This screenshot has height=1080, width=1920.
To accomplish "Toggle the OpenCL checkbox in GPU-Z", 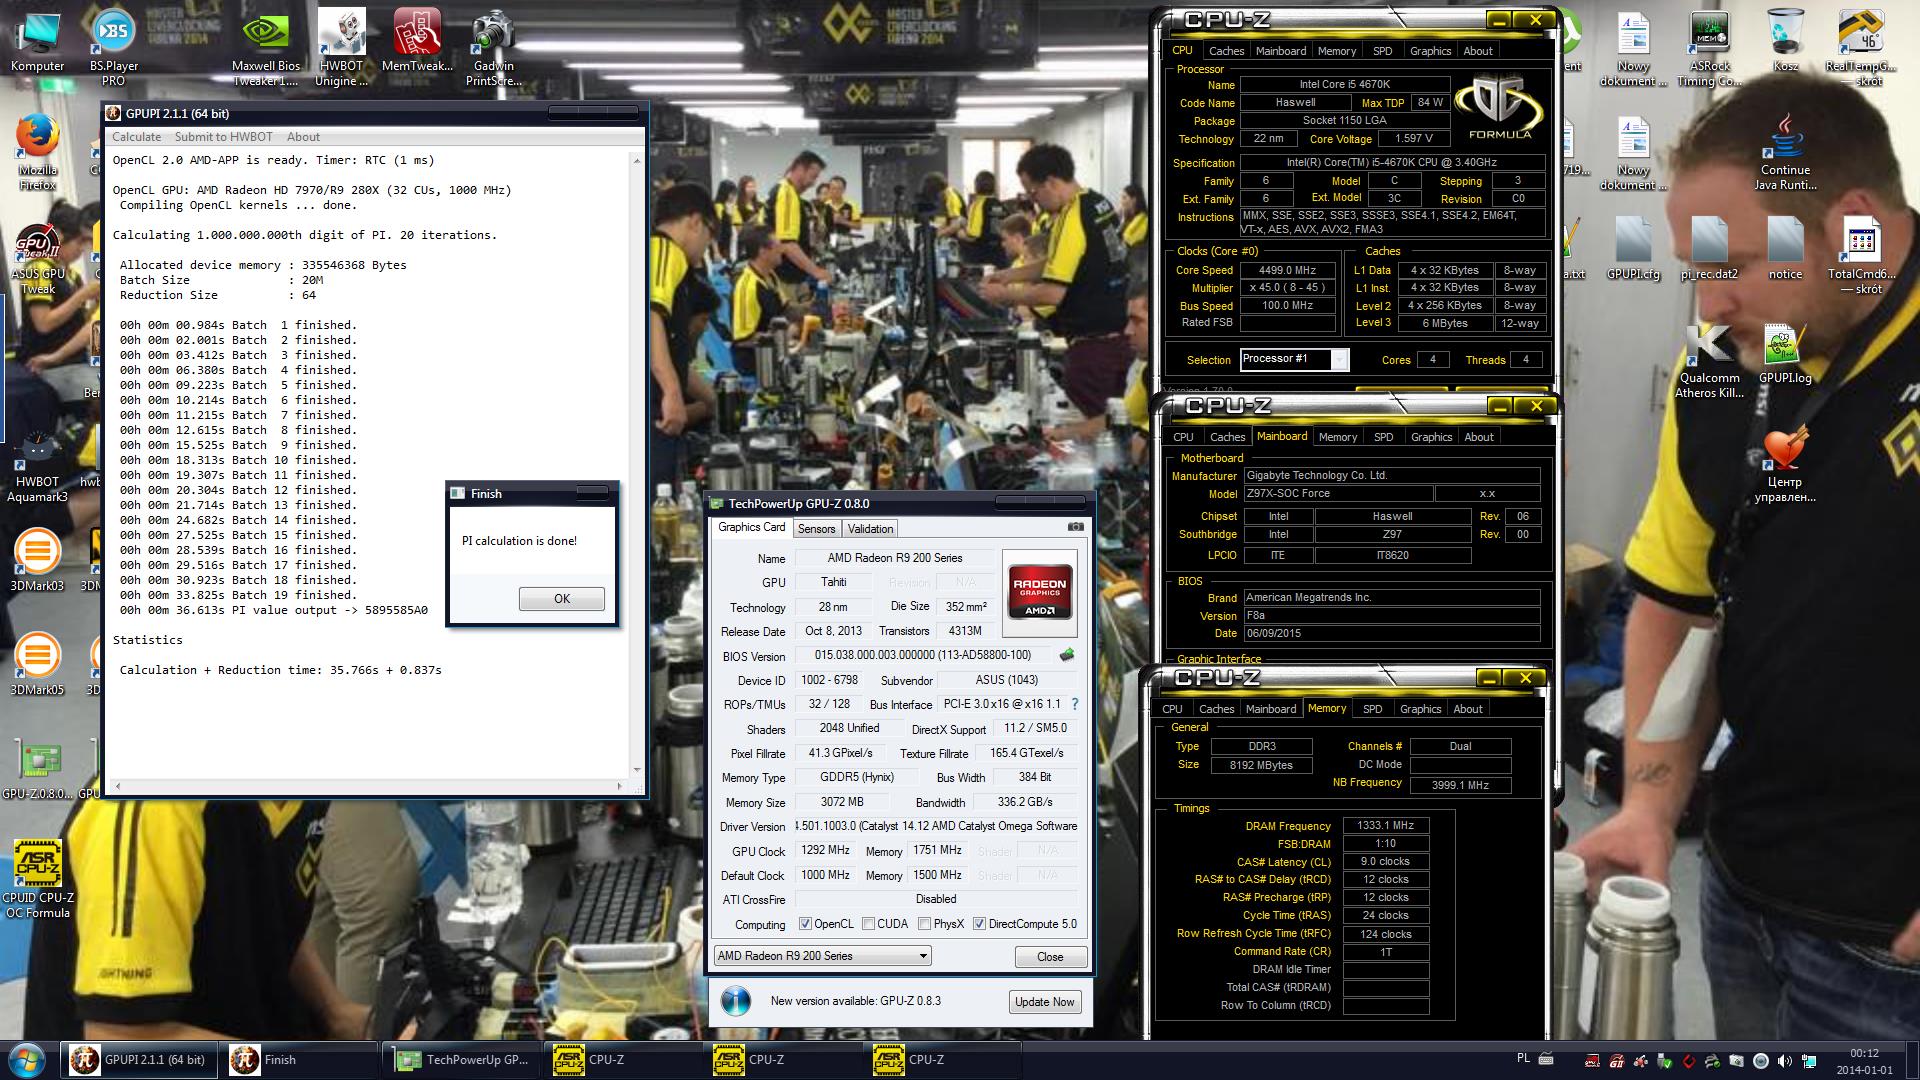I will (x=806, y=924).
